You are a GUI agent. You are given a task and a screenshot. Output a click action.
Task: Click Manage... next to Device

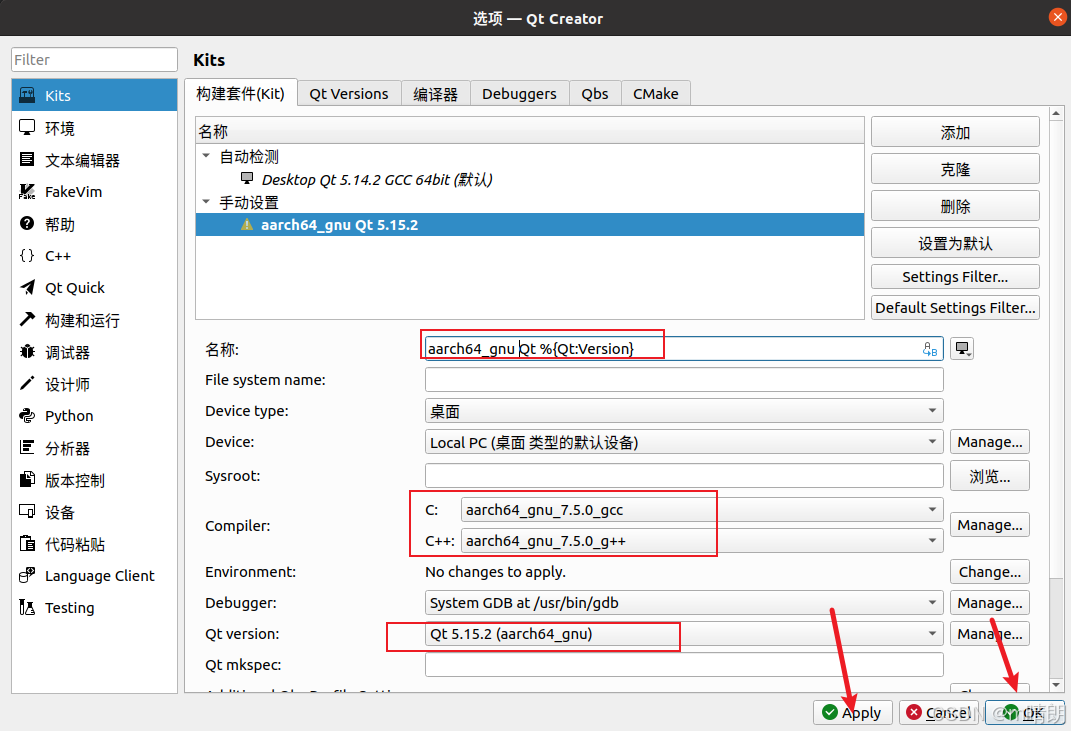(x=990, y=442)
